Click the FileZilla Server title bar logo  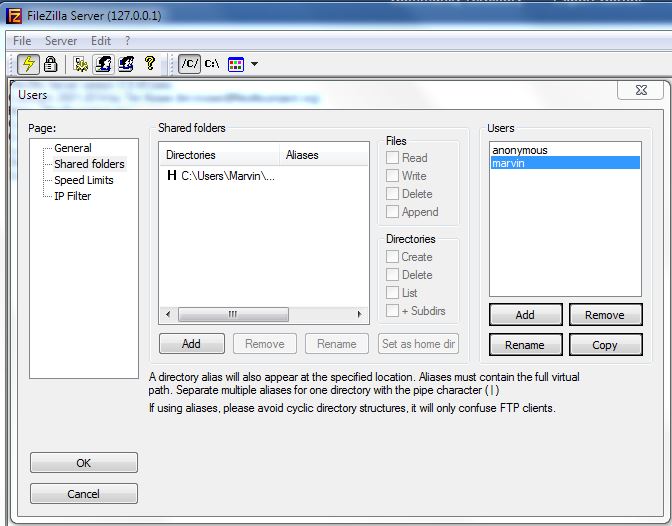14,16
